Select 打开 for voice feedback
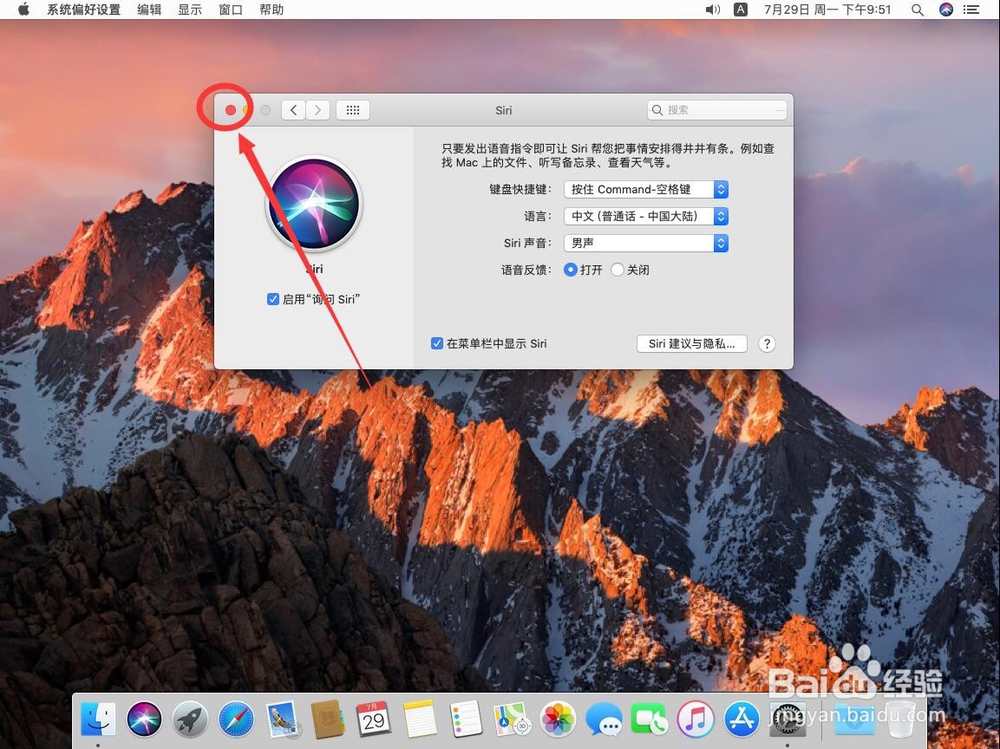 [x=571, y=270]
